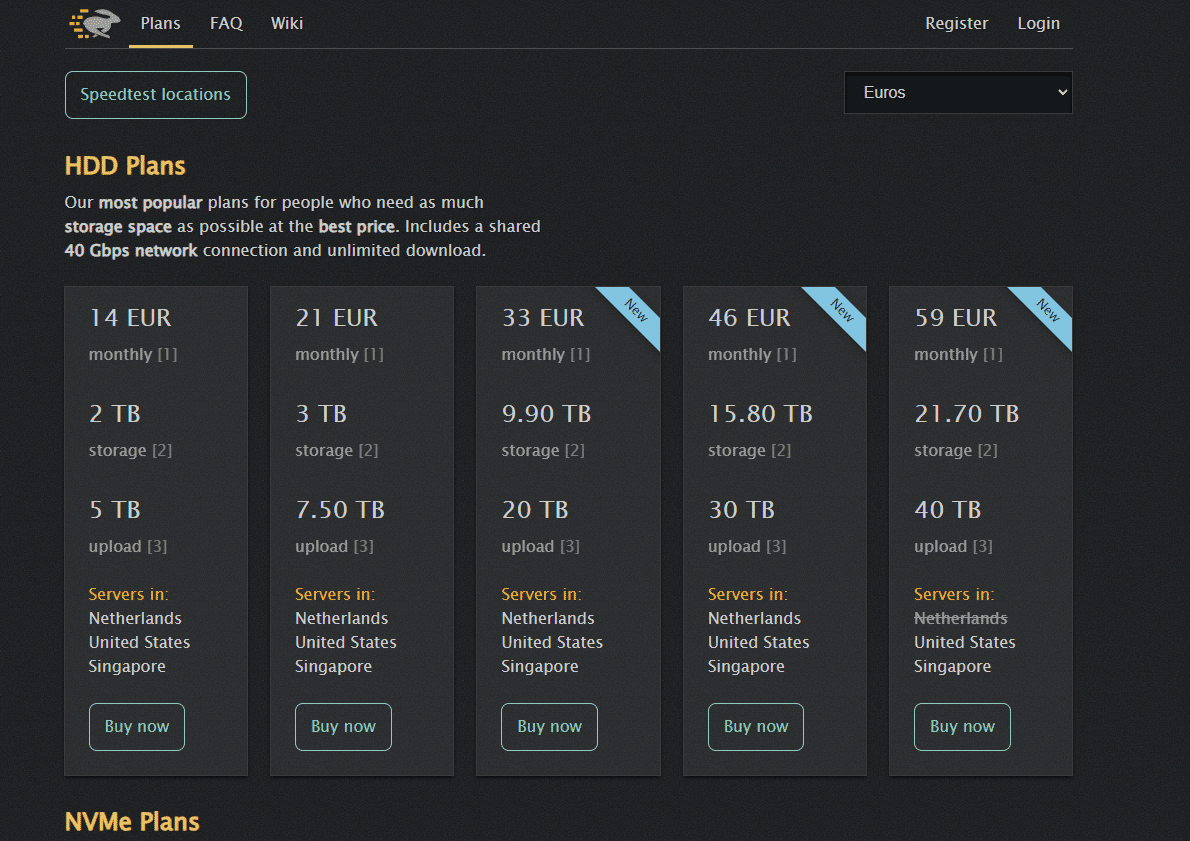The image size is (1190, 841).
Task: Click the '40 Gbps network' bold text
Action: tap(131, 250)
